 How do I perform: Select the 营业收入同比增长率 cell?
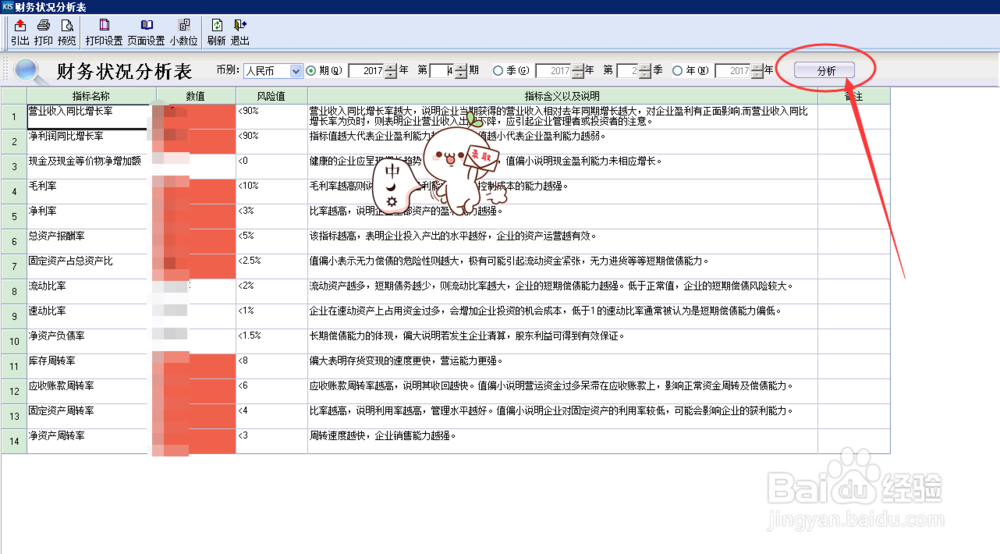click(x=89, y=117)
